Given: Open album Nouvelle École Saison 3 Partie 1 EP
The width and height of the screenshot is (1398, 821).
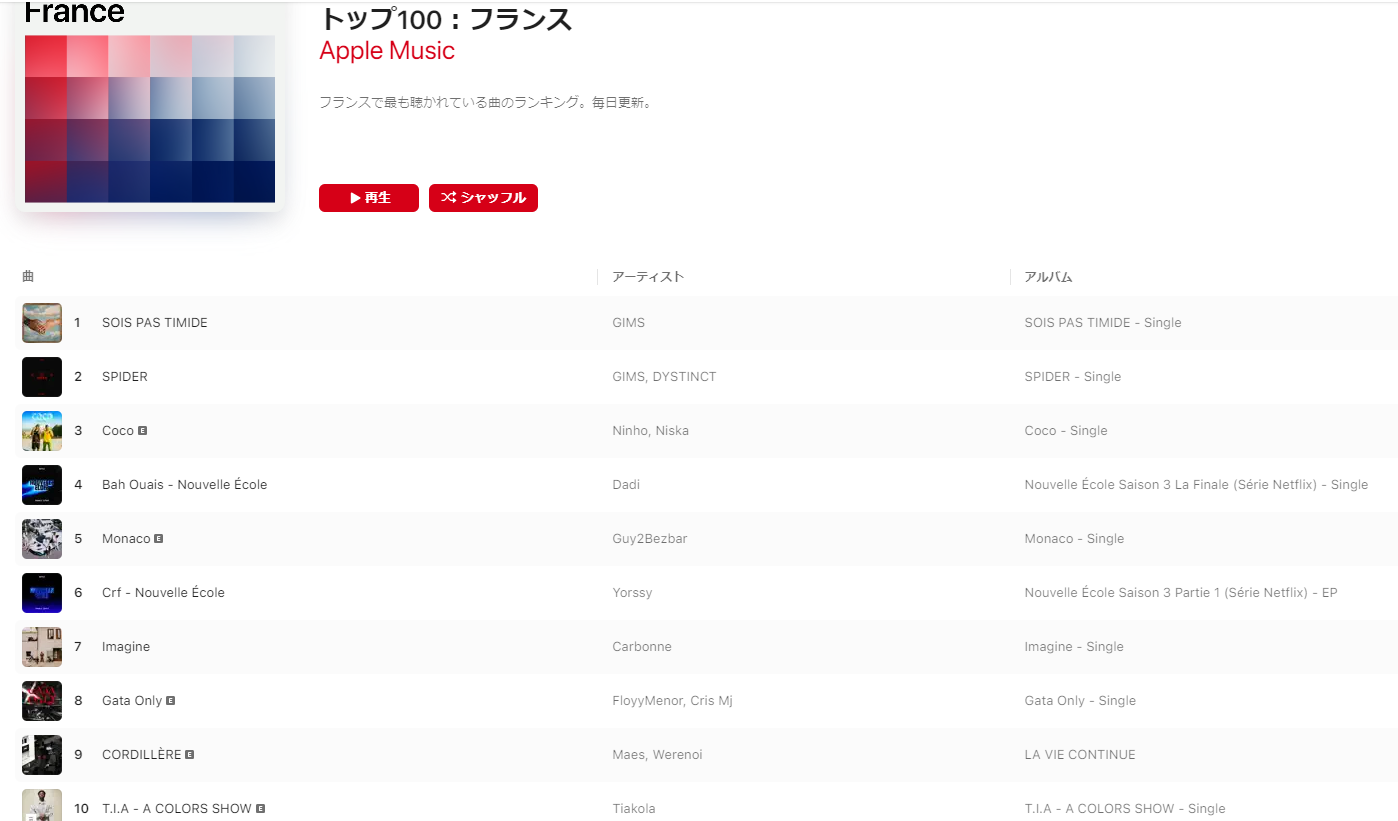Looking at the screenshot, I should [x=1181, y=593].
